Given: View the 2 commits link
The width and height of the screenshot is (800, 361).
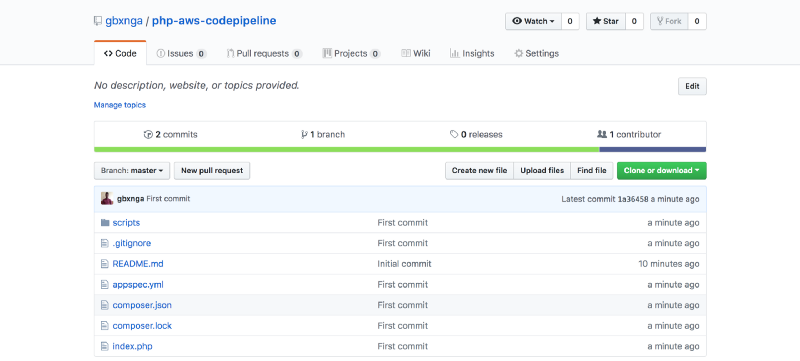Looking at the screenshot, I should pos(171,135).
